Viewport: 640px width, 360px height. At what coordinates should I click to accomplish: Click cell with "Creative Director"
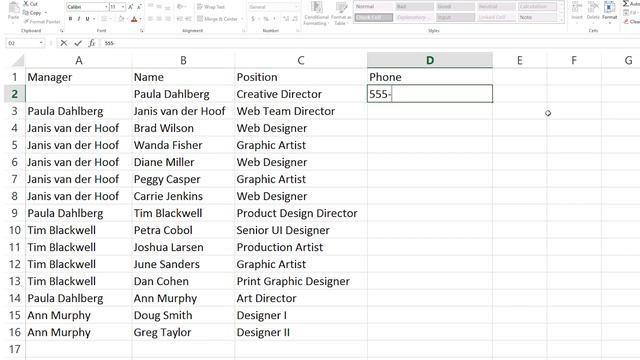(301, 94)
